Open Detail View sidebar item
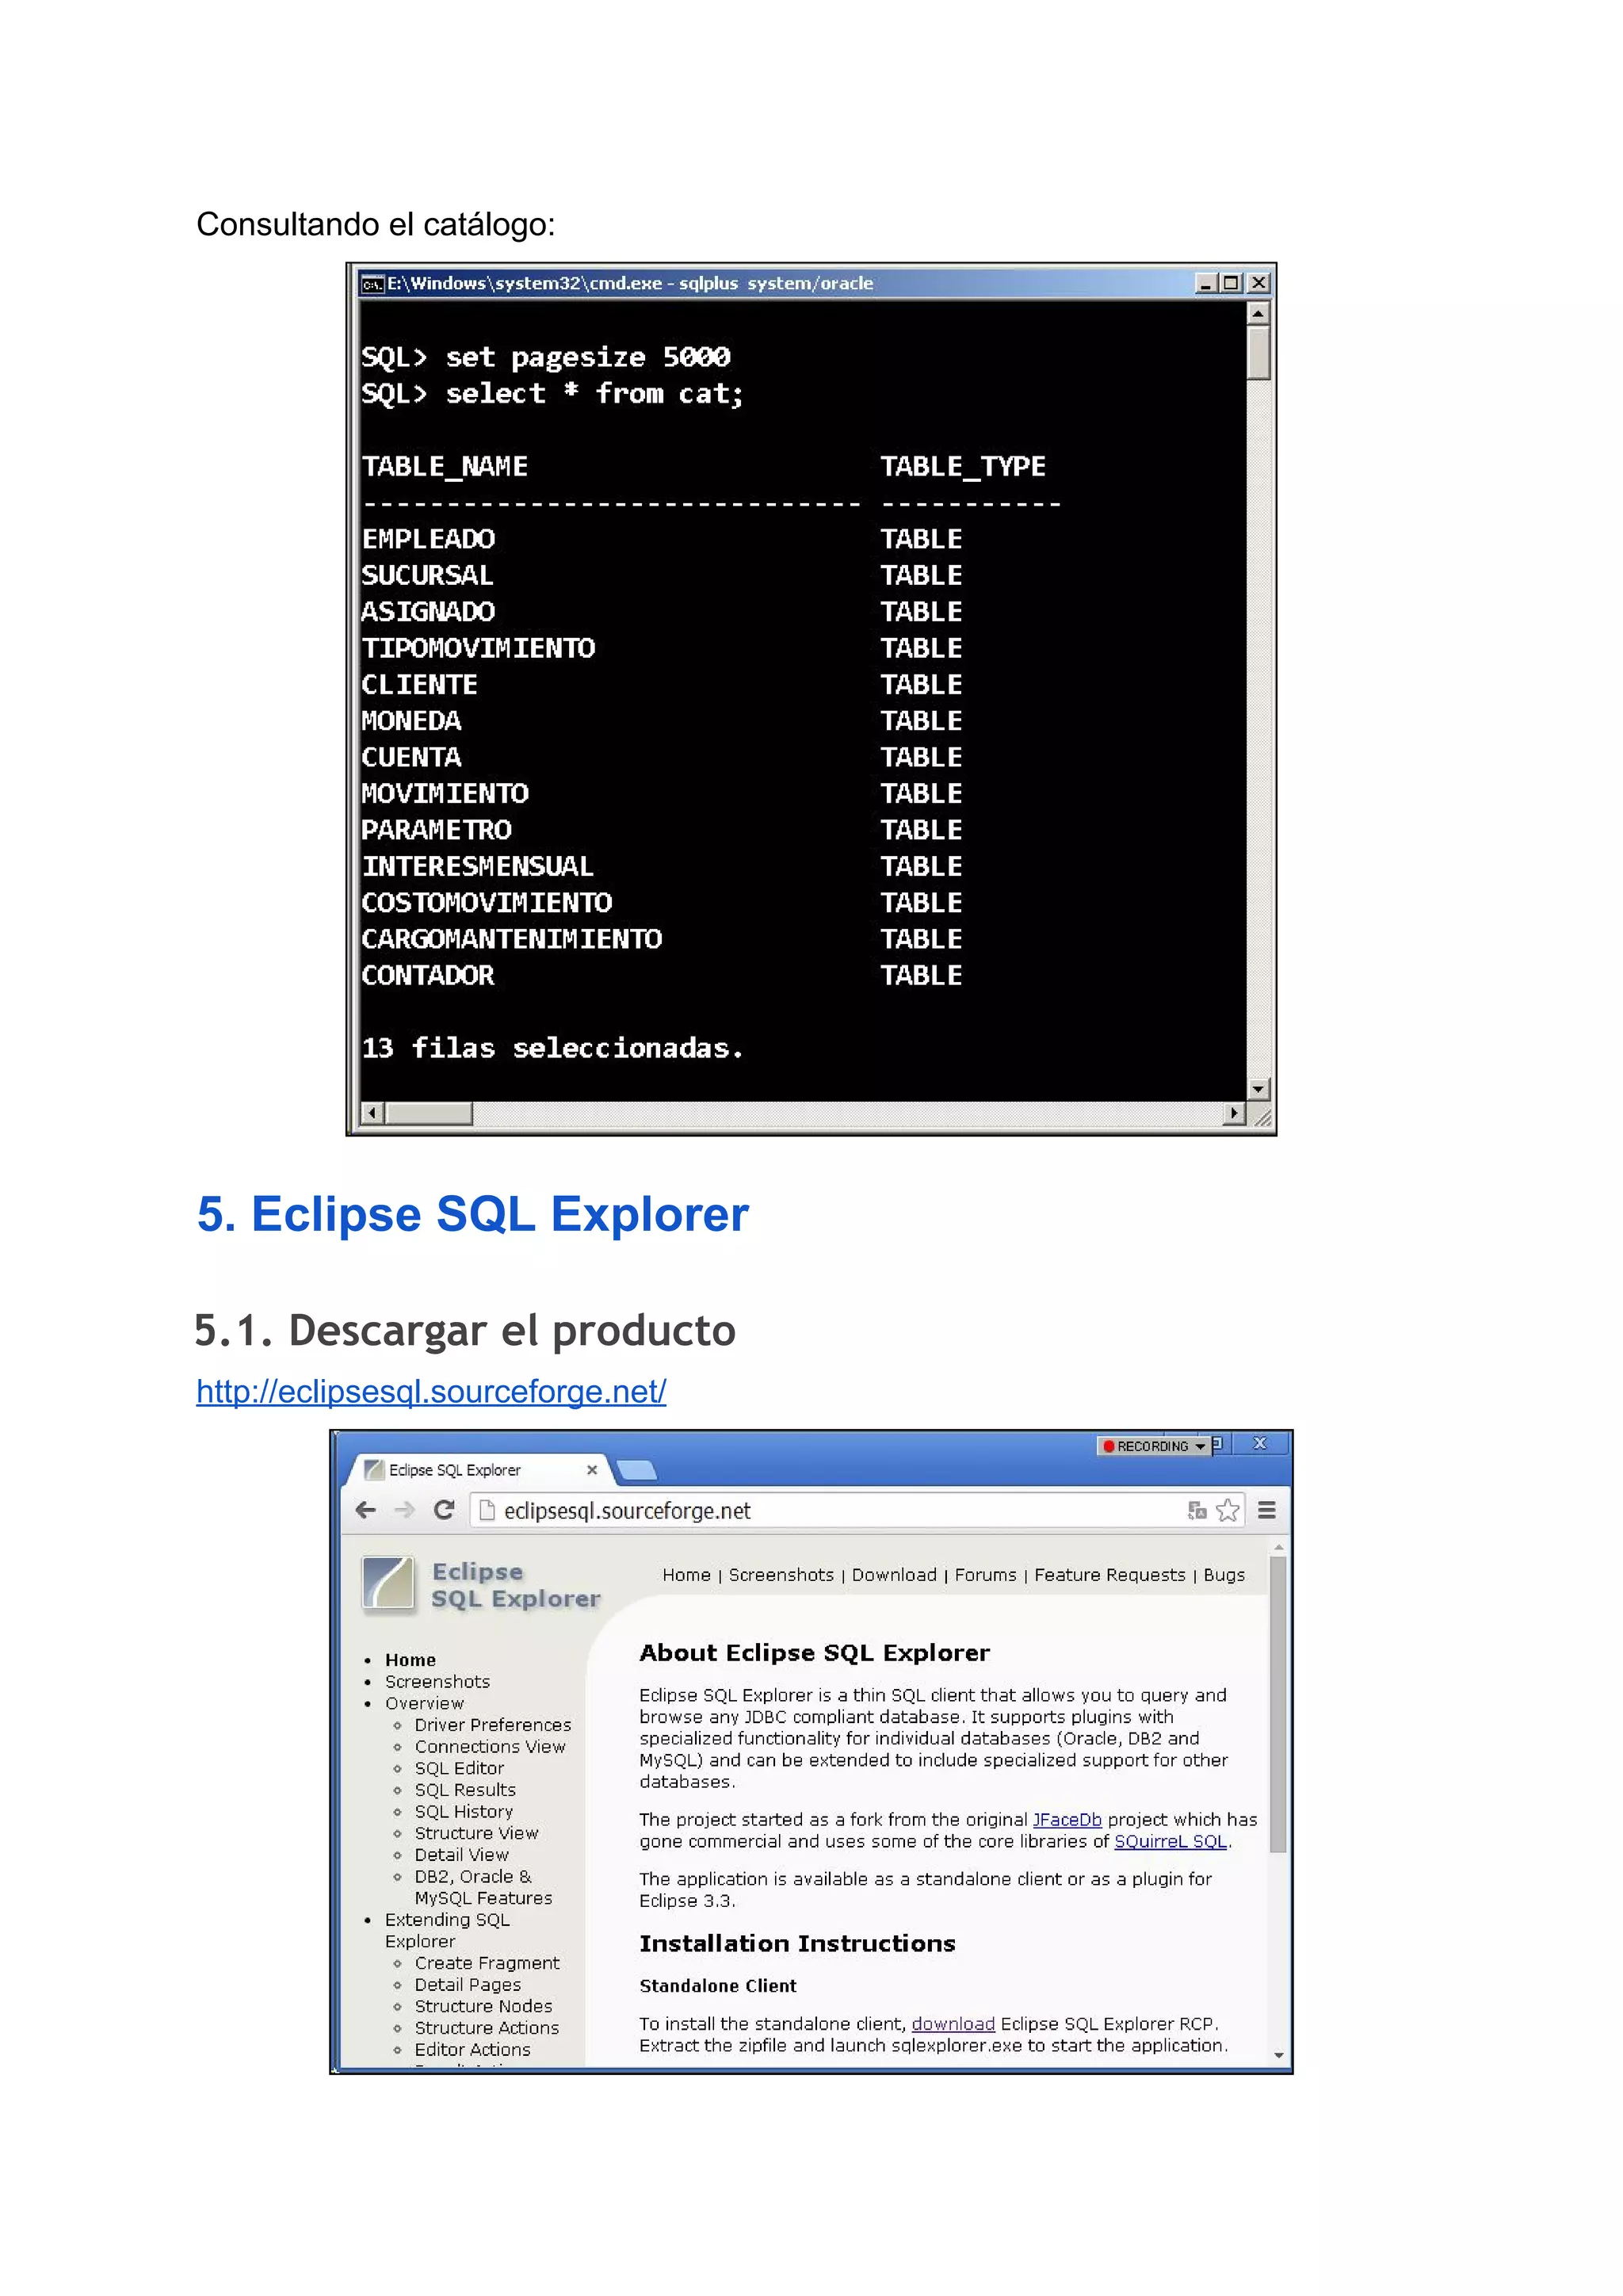This screenshot has width=1623, height=2296. 461,1855
